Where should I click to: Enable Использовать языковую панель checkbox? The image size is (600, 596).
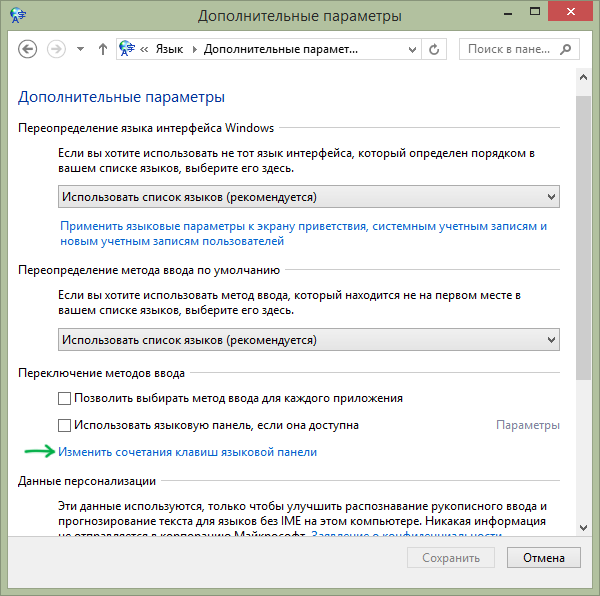[64, 425]
